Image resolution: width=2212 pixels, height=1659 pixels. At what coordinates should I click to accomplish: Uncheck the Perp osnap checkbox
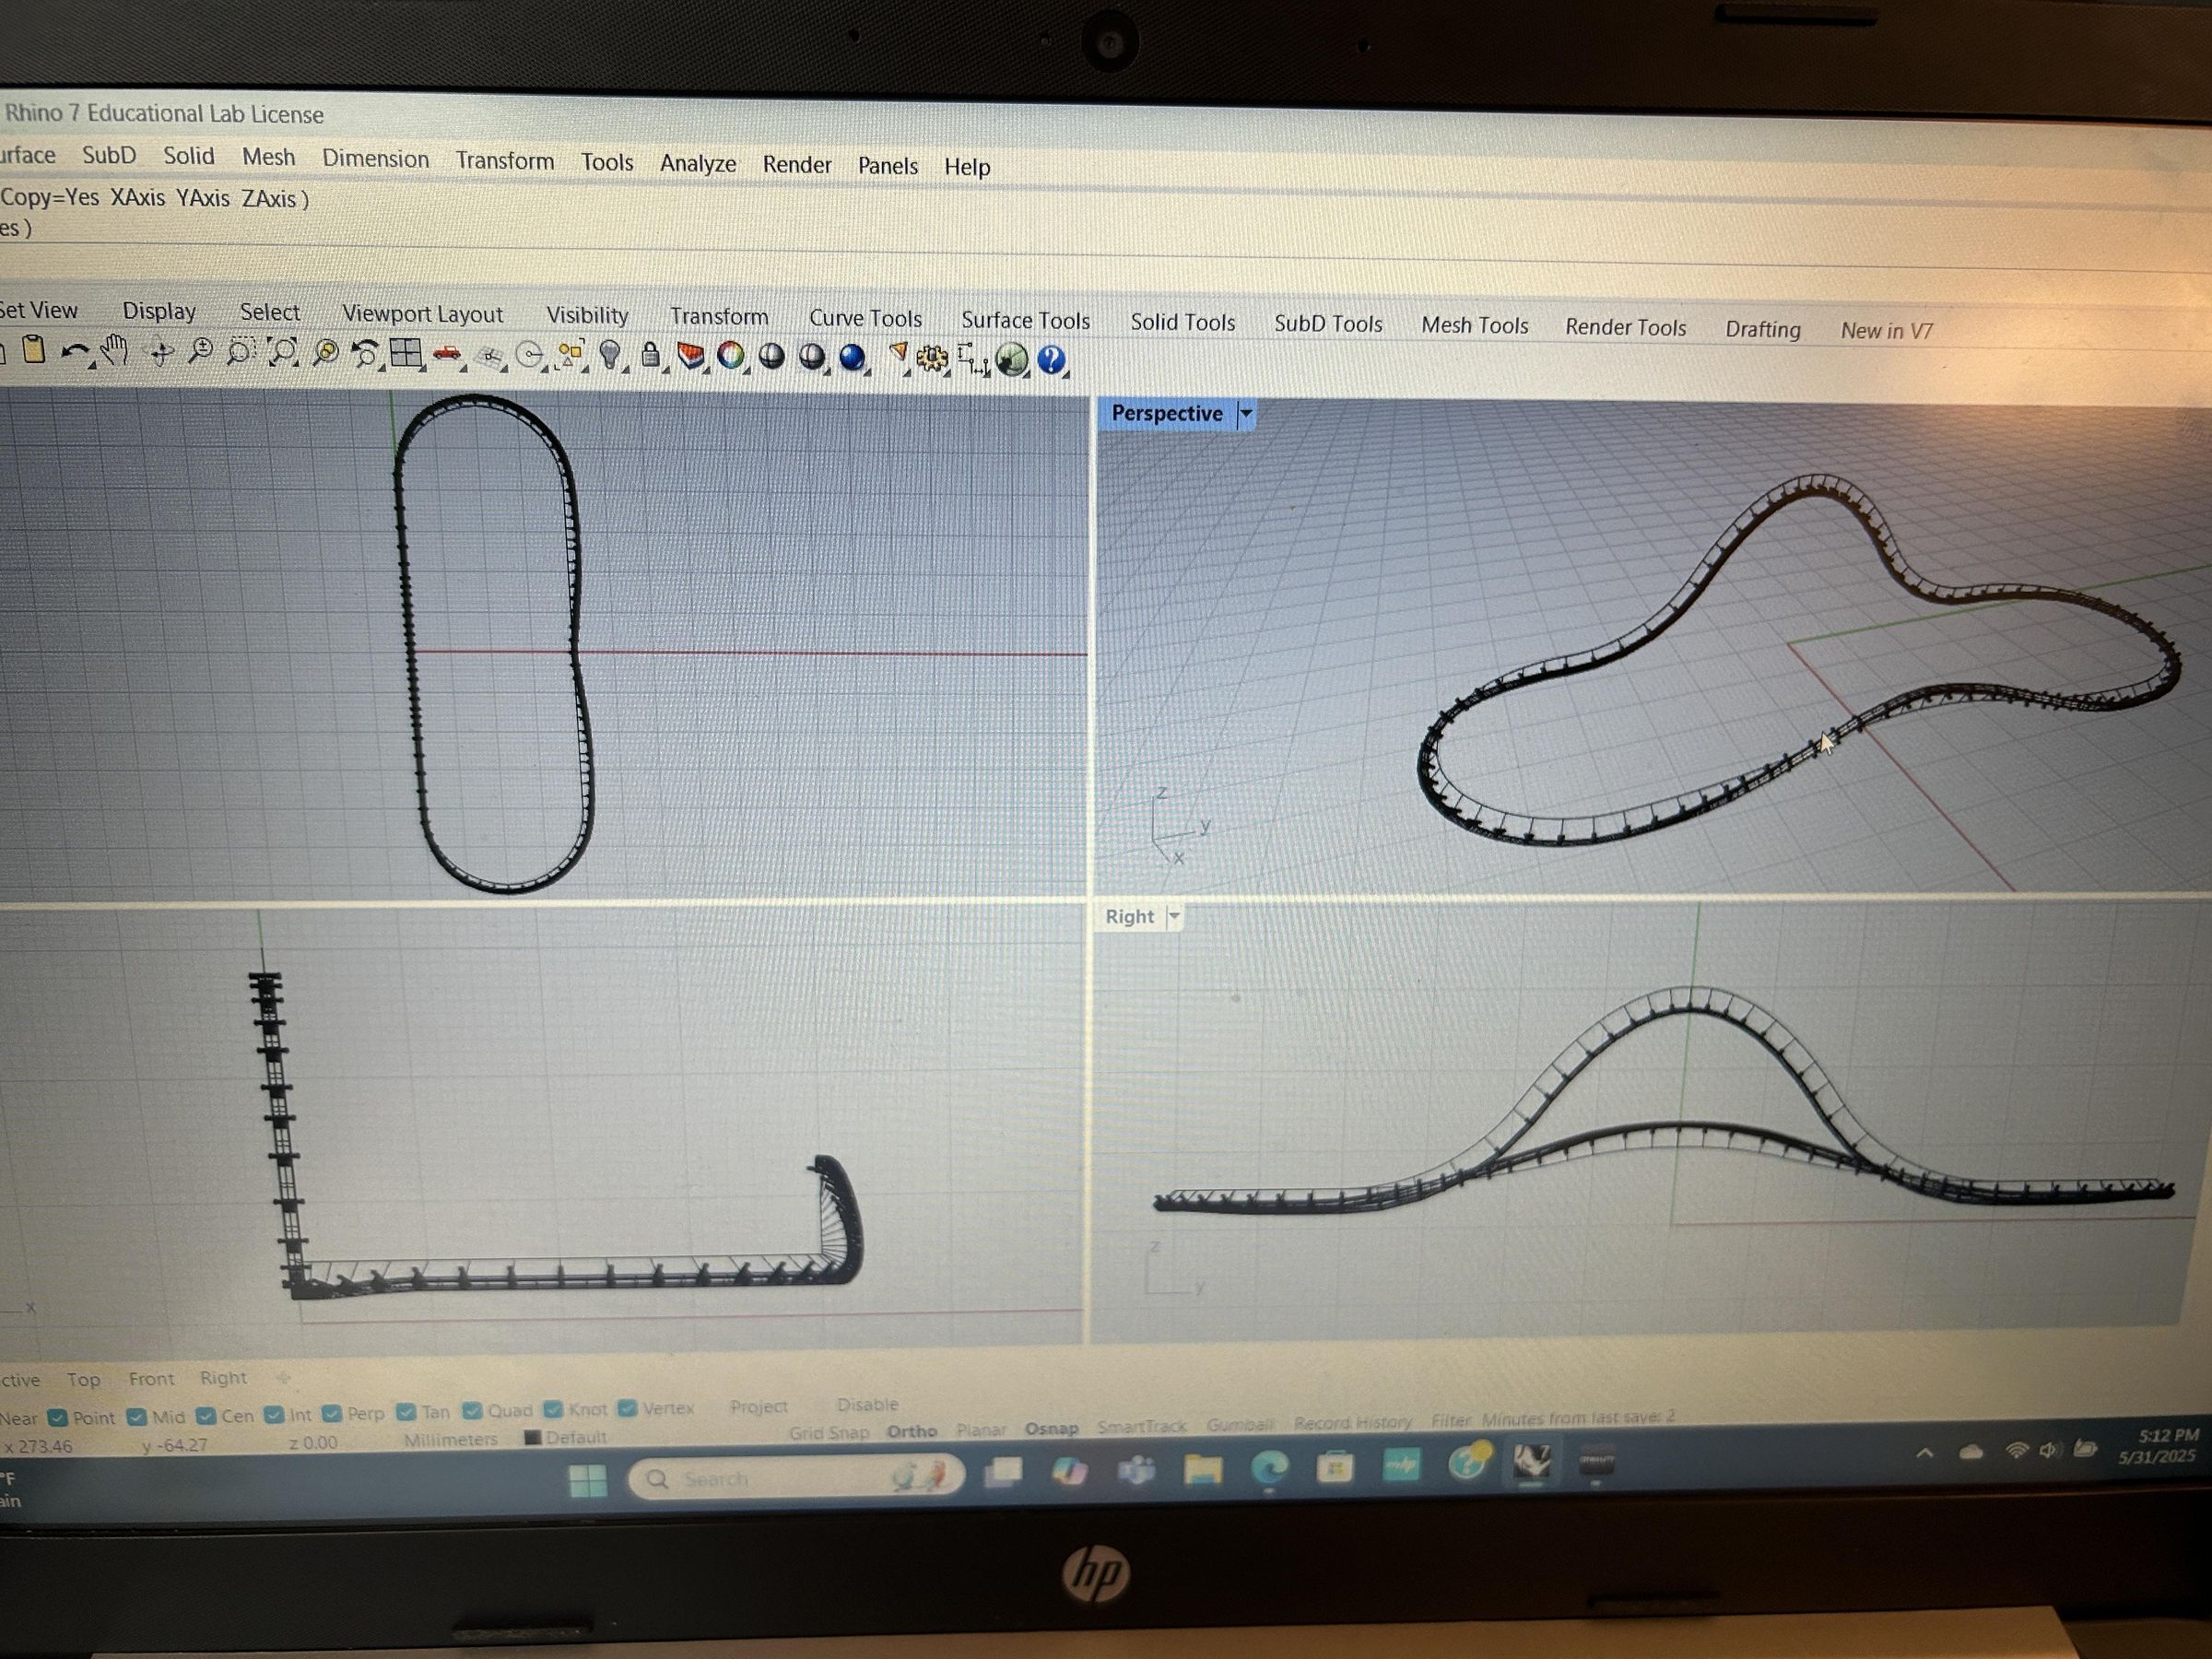click(332, 1413)
